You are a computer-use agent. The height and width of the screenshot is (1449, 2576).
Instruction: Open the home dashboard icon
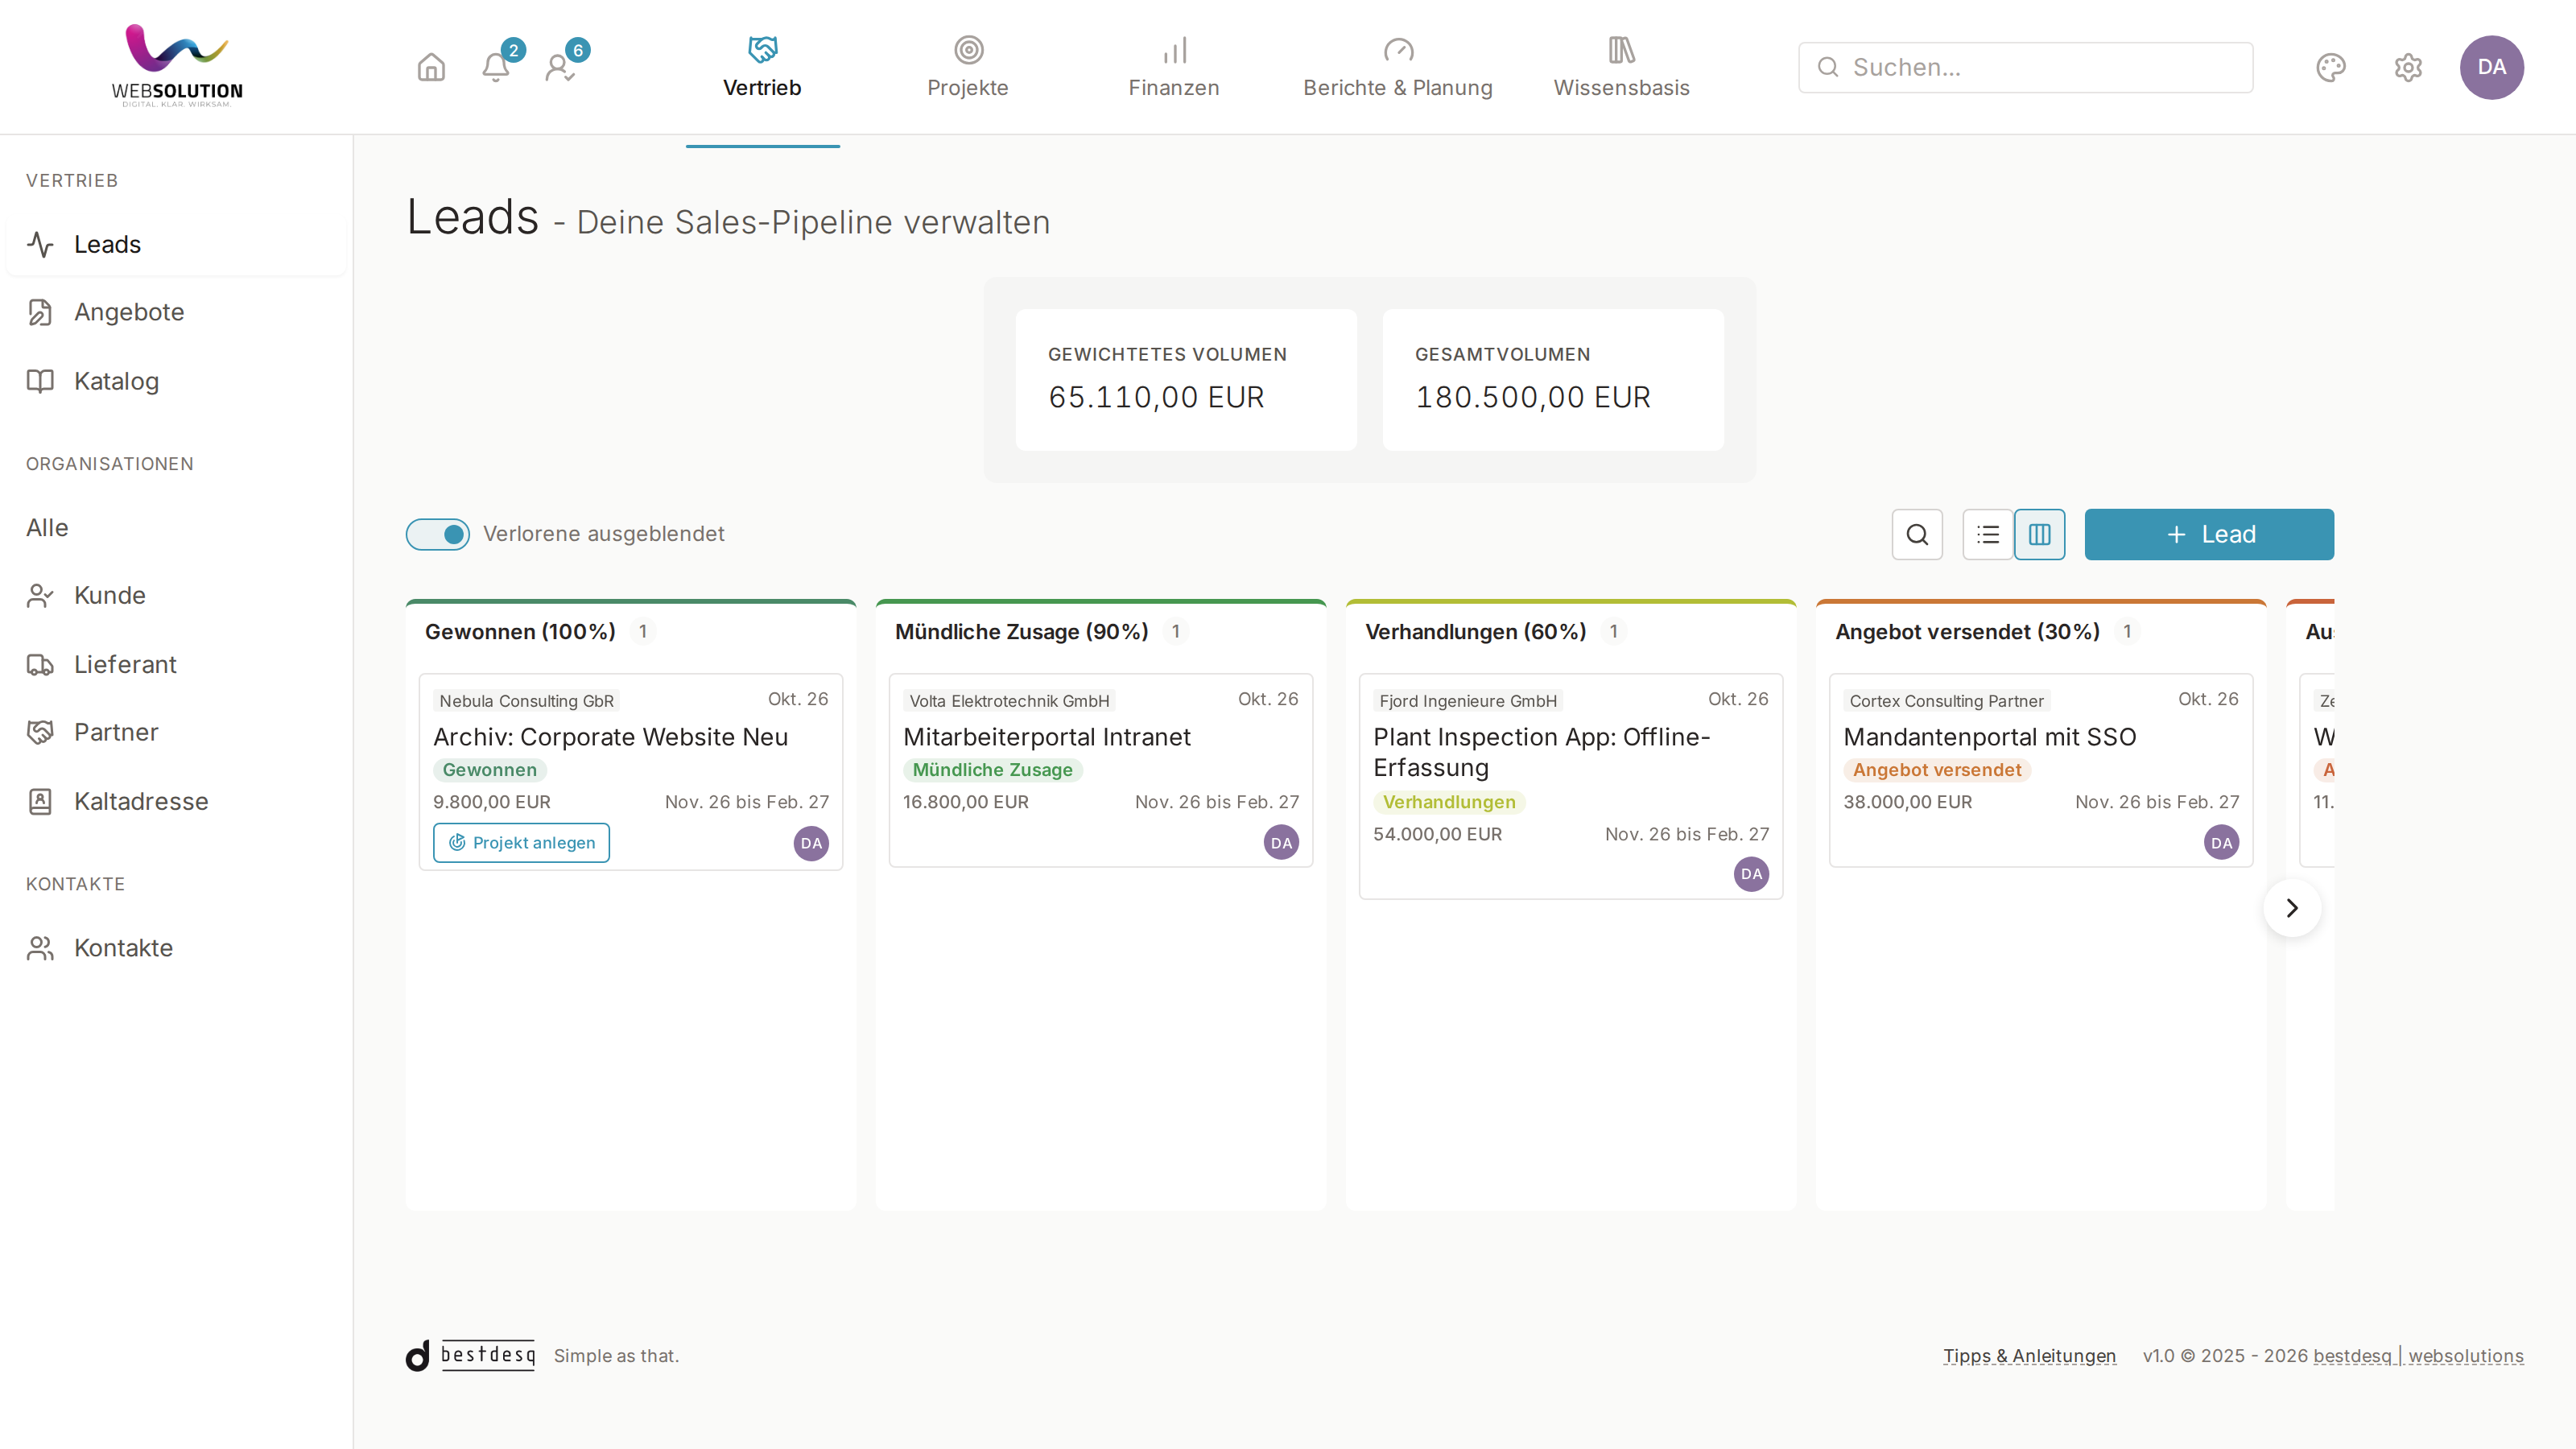pyautogui.click(x=431, y=67)
